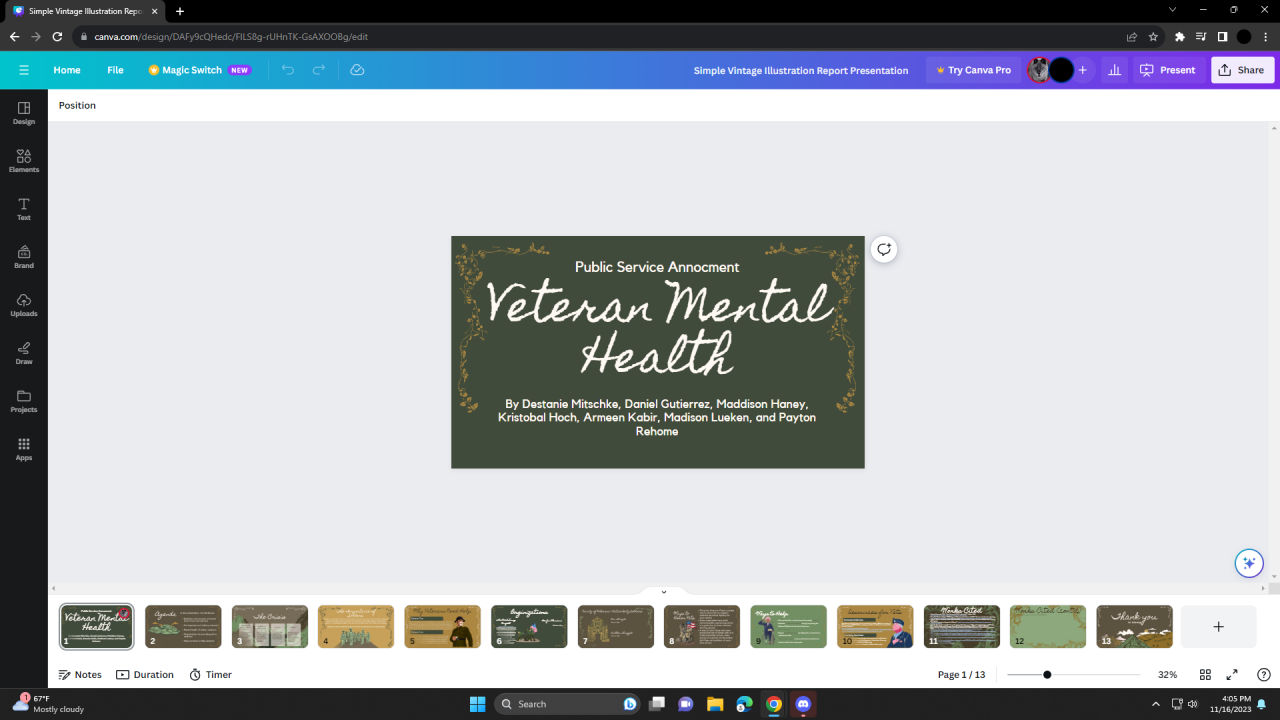Screen dimensions: 1280x720
Task: Undo the last action
Action: pos(288,70)
